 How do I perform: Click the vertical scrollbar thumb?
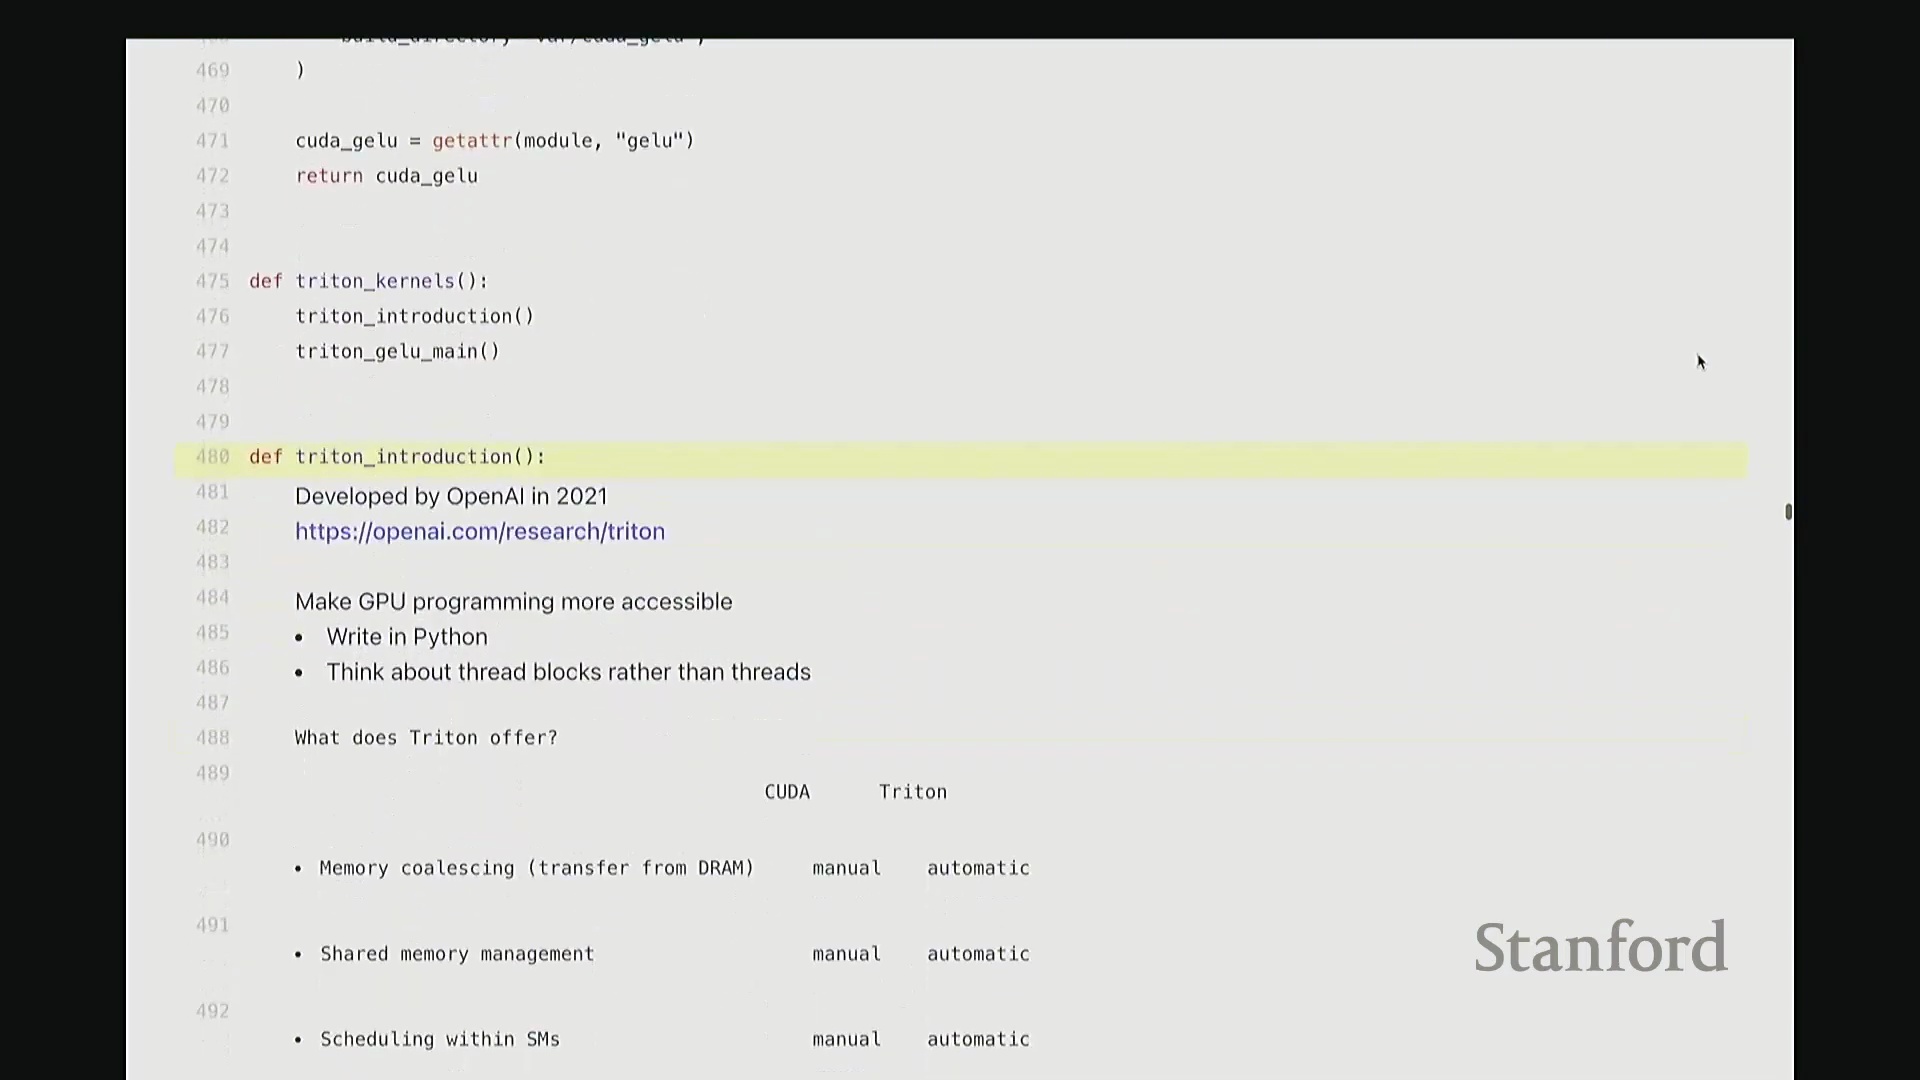point(1788,512)
